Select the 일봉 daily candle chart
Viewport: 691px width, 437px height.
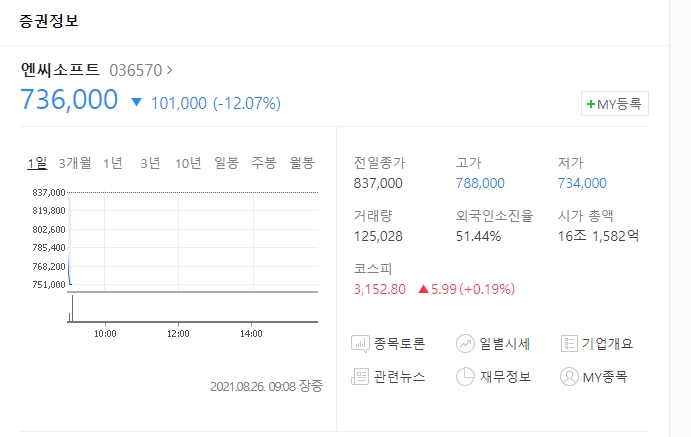(227, 163)
